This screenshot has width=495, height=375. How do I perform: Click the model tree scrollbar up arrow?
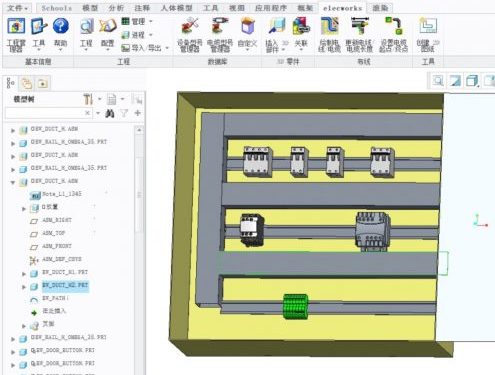click(139, 130)
